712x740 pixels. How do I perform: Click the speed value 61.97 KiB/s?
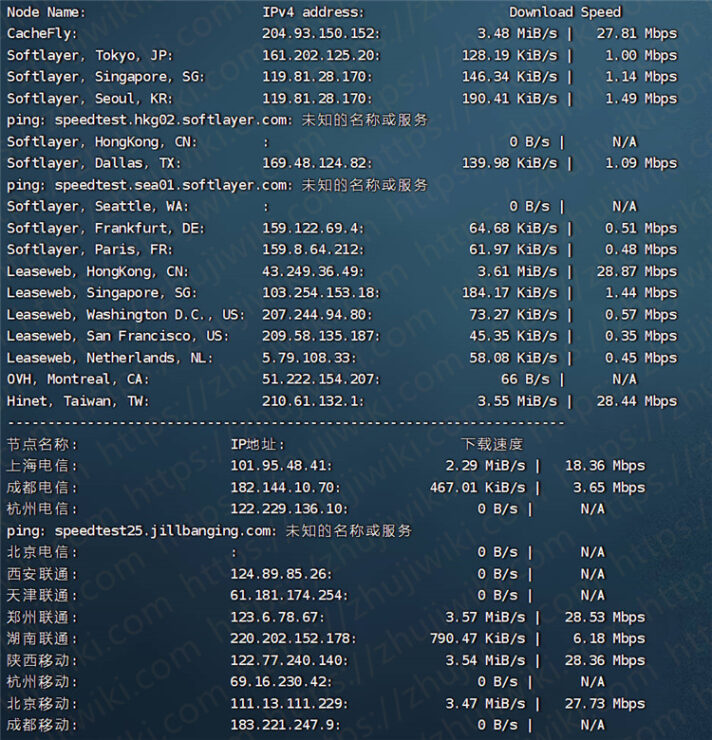point(513,250)
